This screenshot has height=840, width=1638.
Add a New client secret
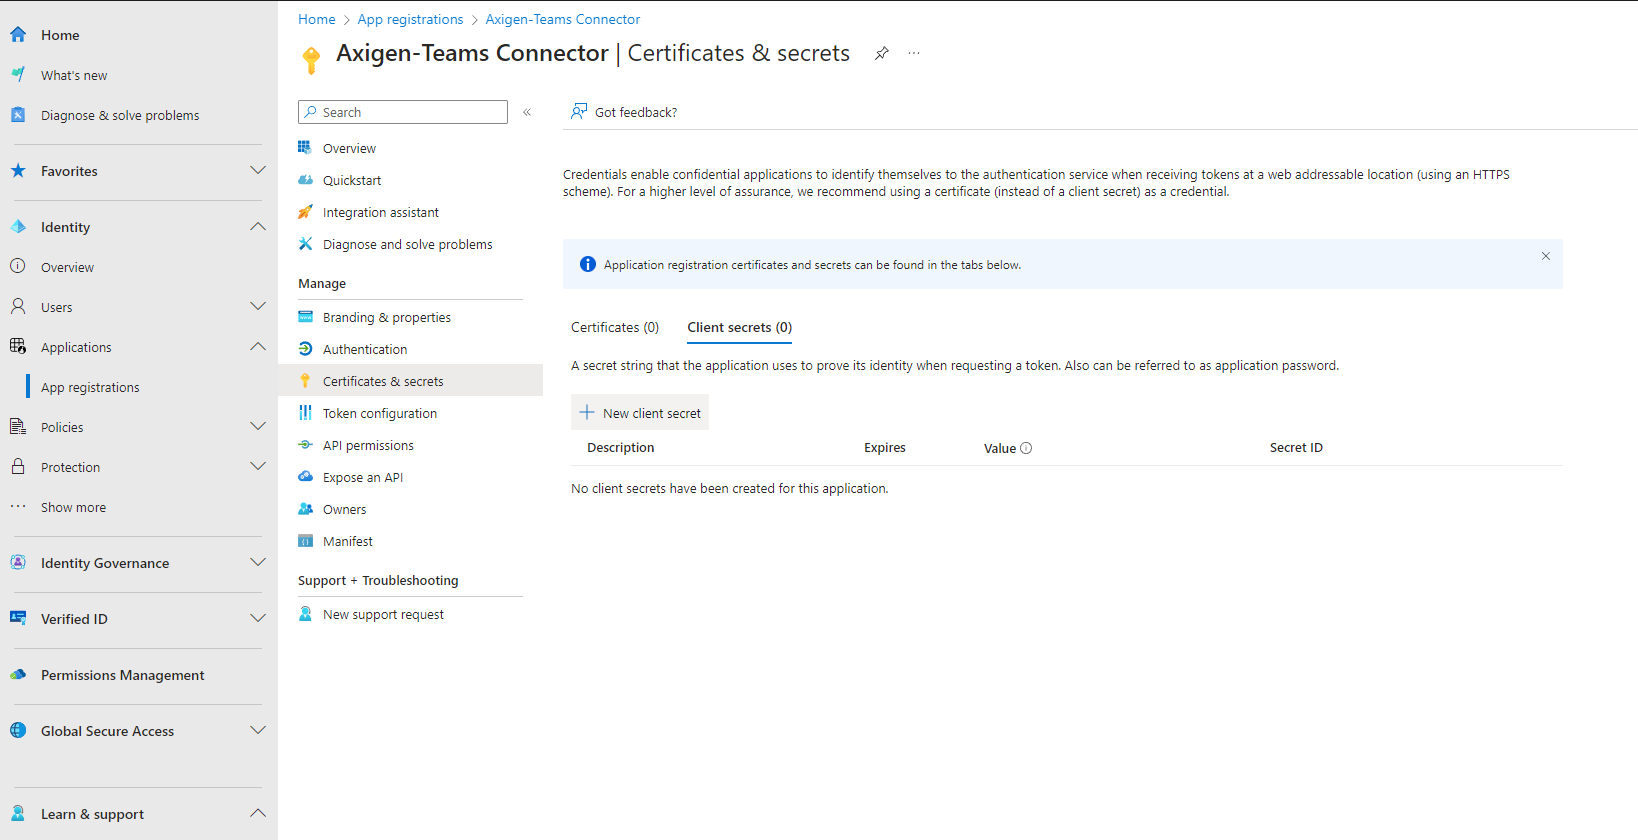pos(640,413)
